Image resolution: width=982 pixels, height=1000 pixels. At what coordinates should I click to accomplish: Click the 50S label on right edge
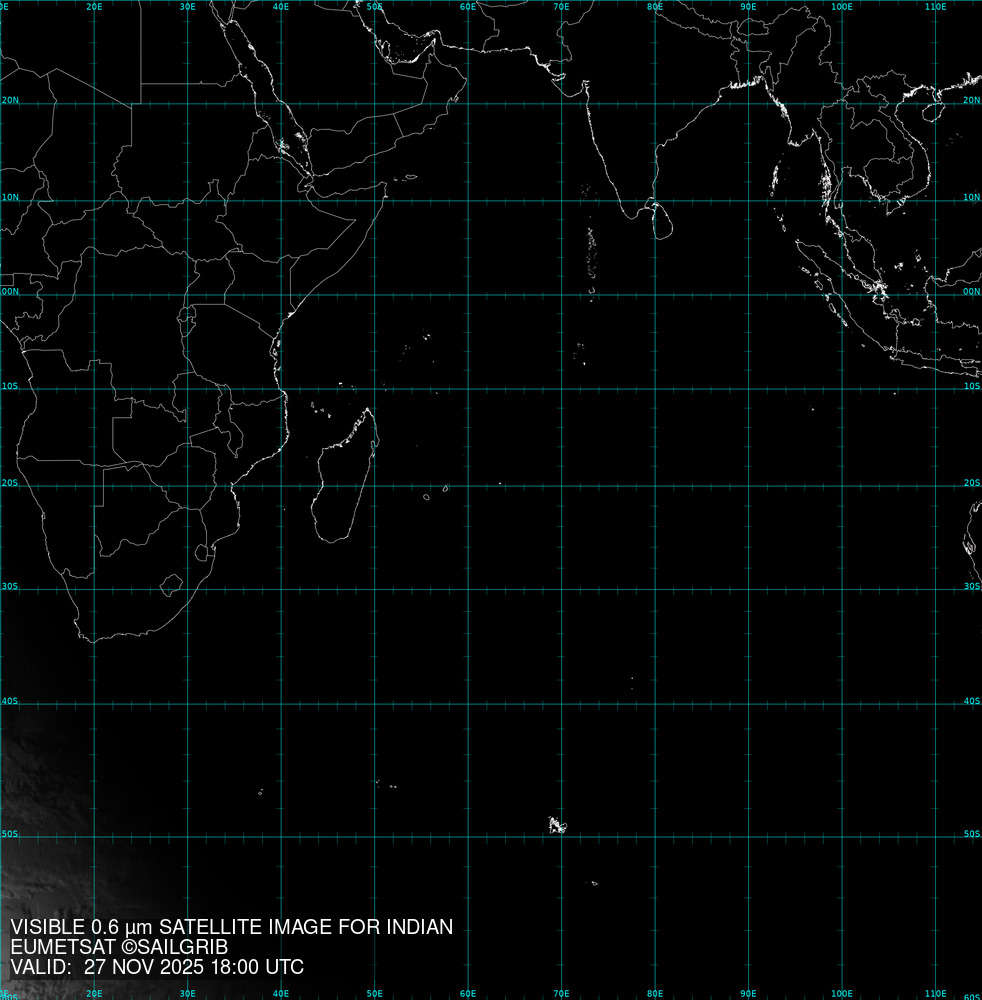pos(972,833)
